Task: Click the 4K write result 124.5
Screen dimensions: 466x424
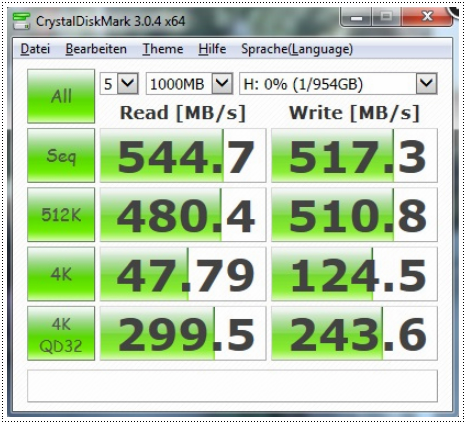Action: [x=354, y=274]
